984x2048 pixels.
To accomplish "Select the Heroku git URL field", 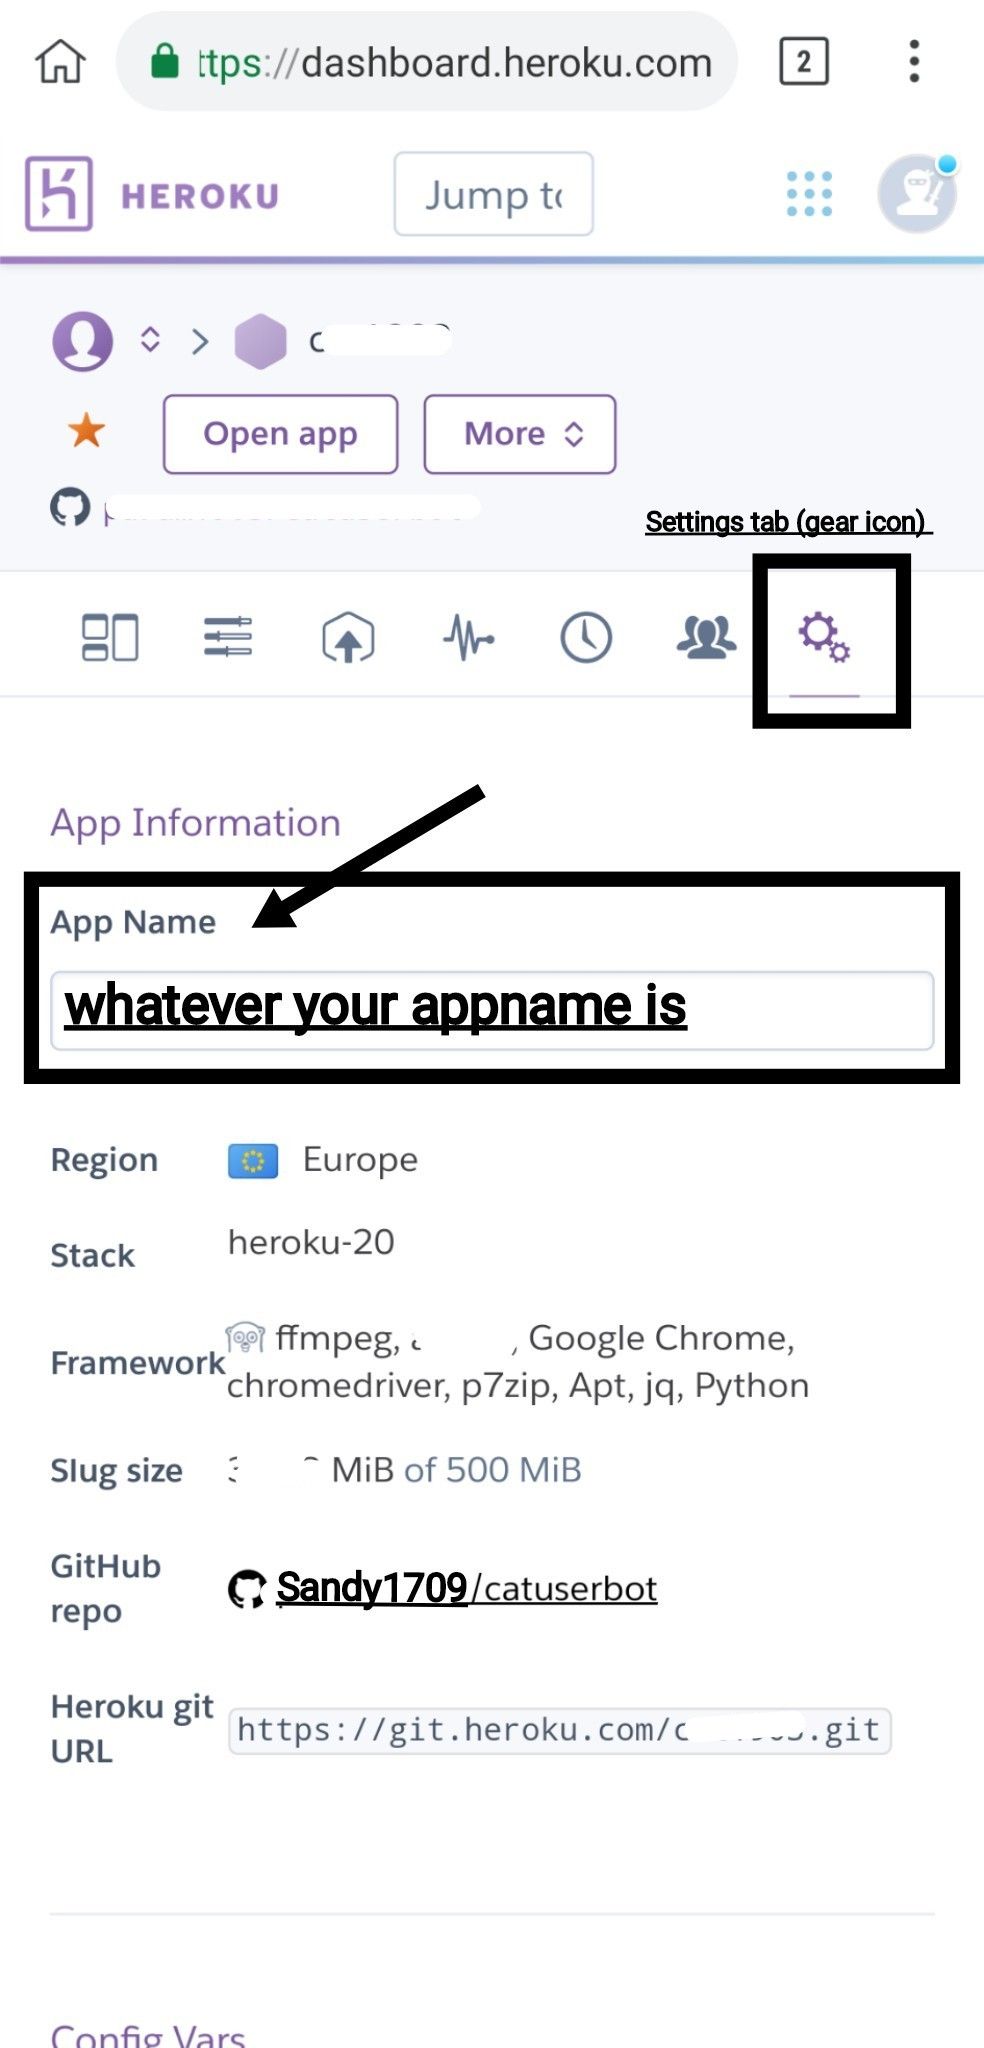I will (560, 1731).
